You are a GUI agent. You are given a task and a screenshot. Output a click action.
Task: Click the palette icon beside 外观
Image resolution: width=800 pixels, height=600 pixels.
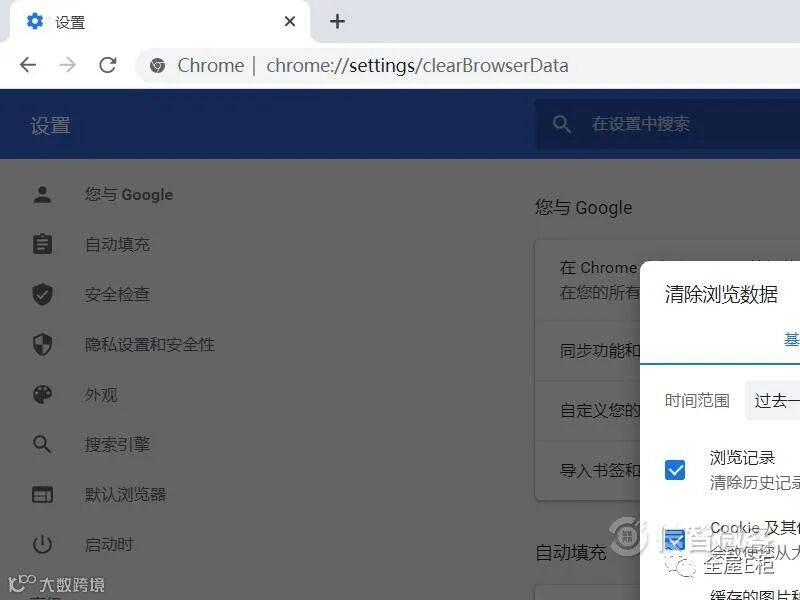pos(42,394)
